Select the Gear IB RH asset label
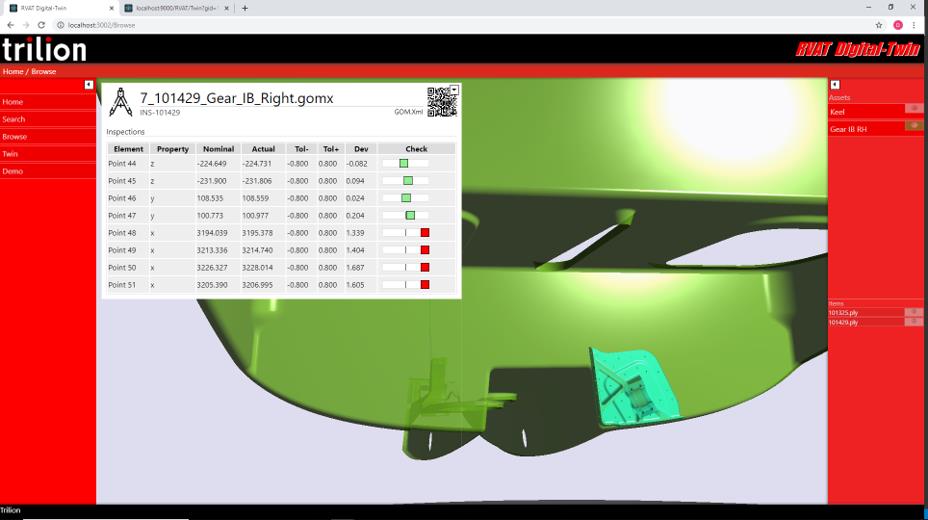Viewport: 928px width, 520px height. tap(848, 129)
